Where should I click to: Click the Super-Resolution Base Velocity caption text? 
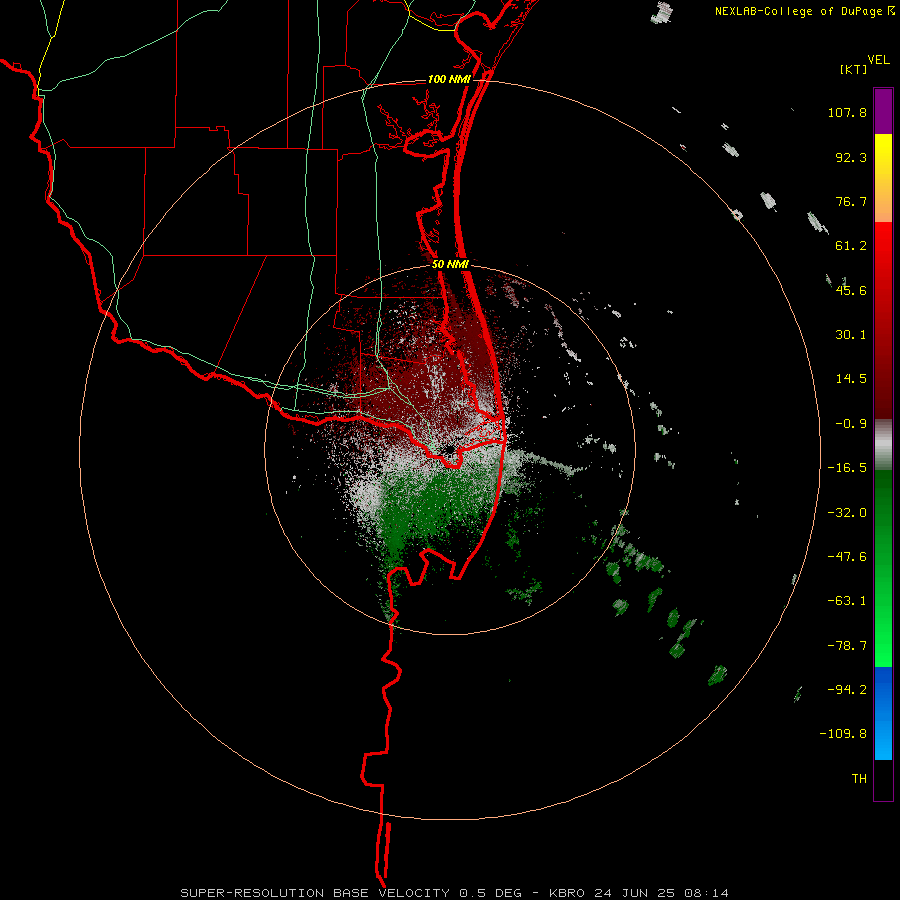pos(455,893)
